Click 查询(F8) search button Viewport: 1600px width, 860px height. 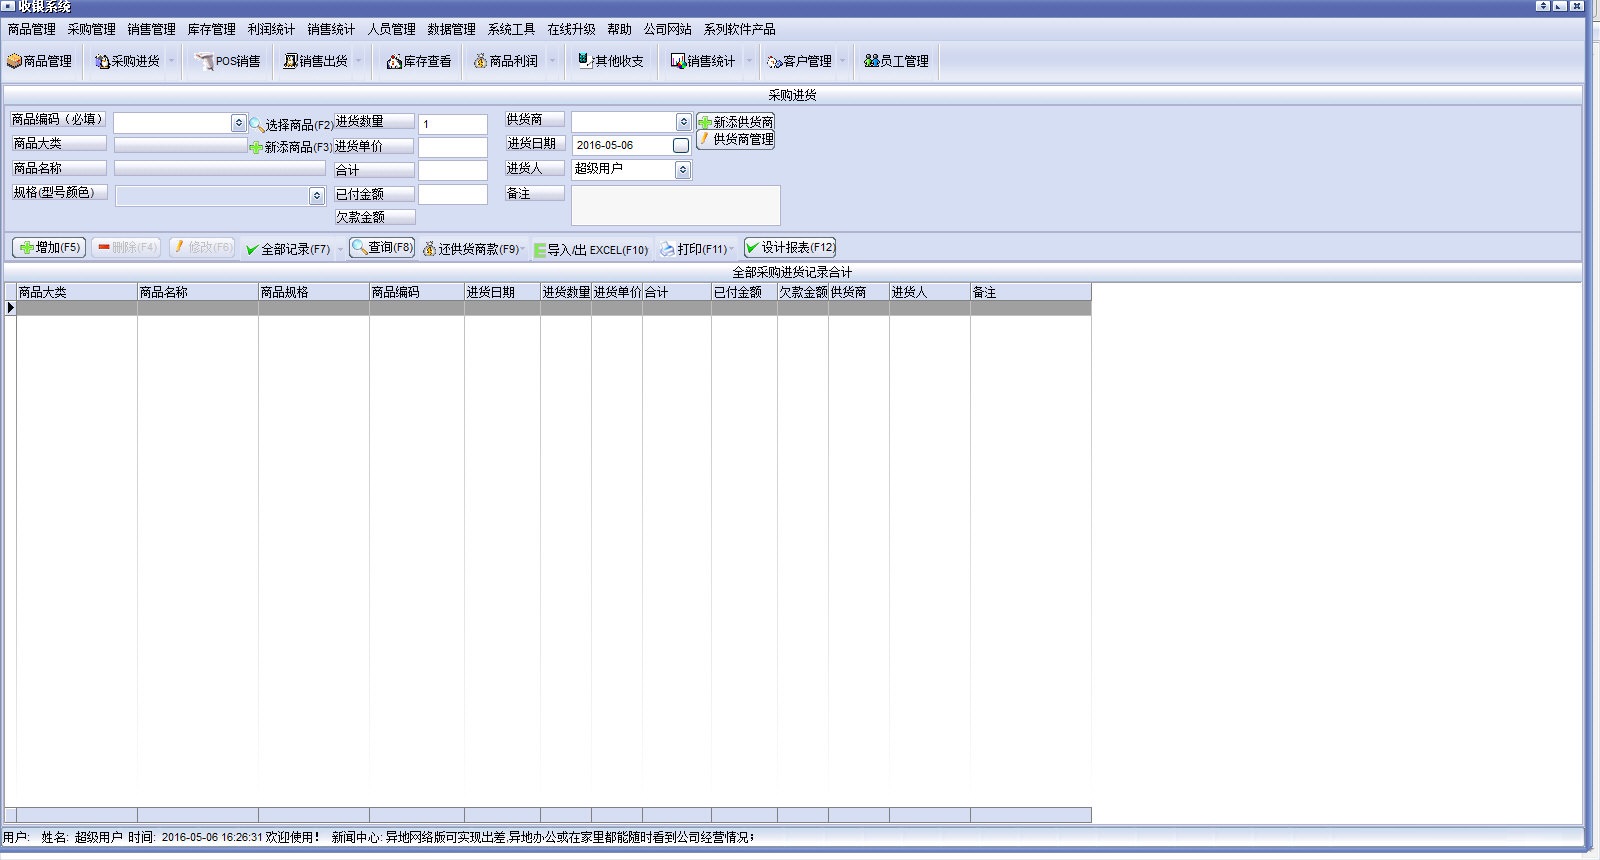tap(382, 247)
